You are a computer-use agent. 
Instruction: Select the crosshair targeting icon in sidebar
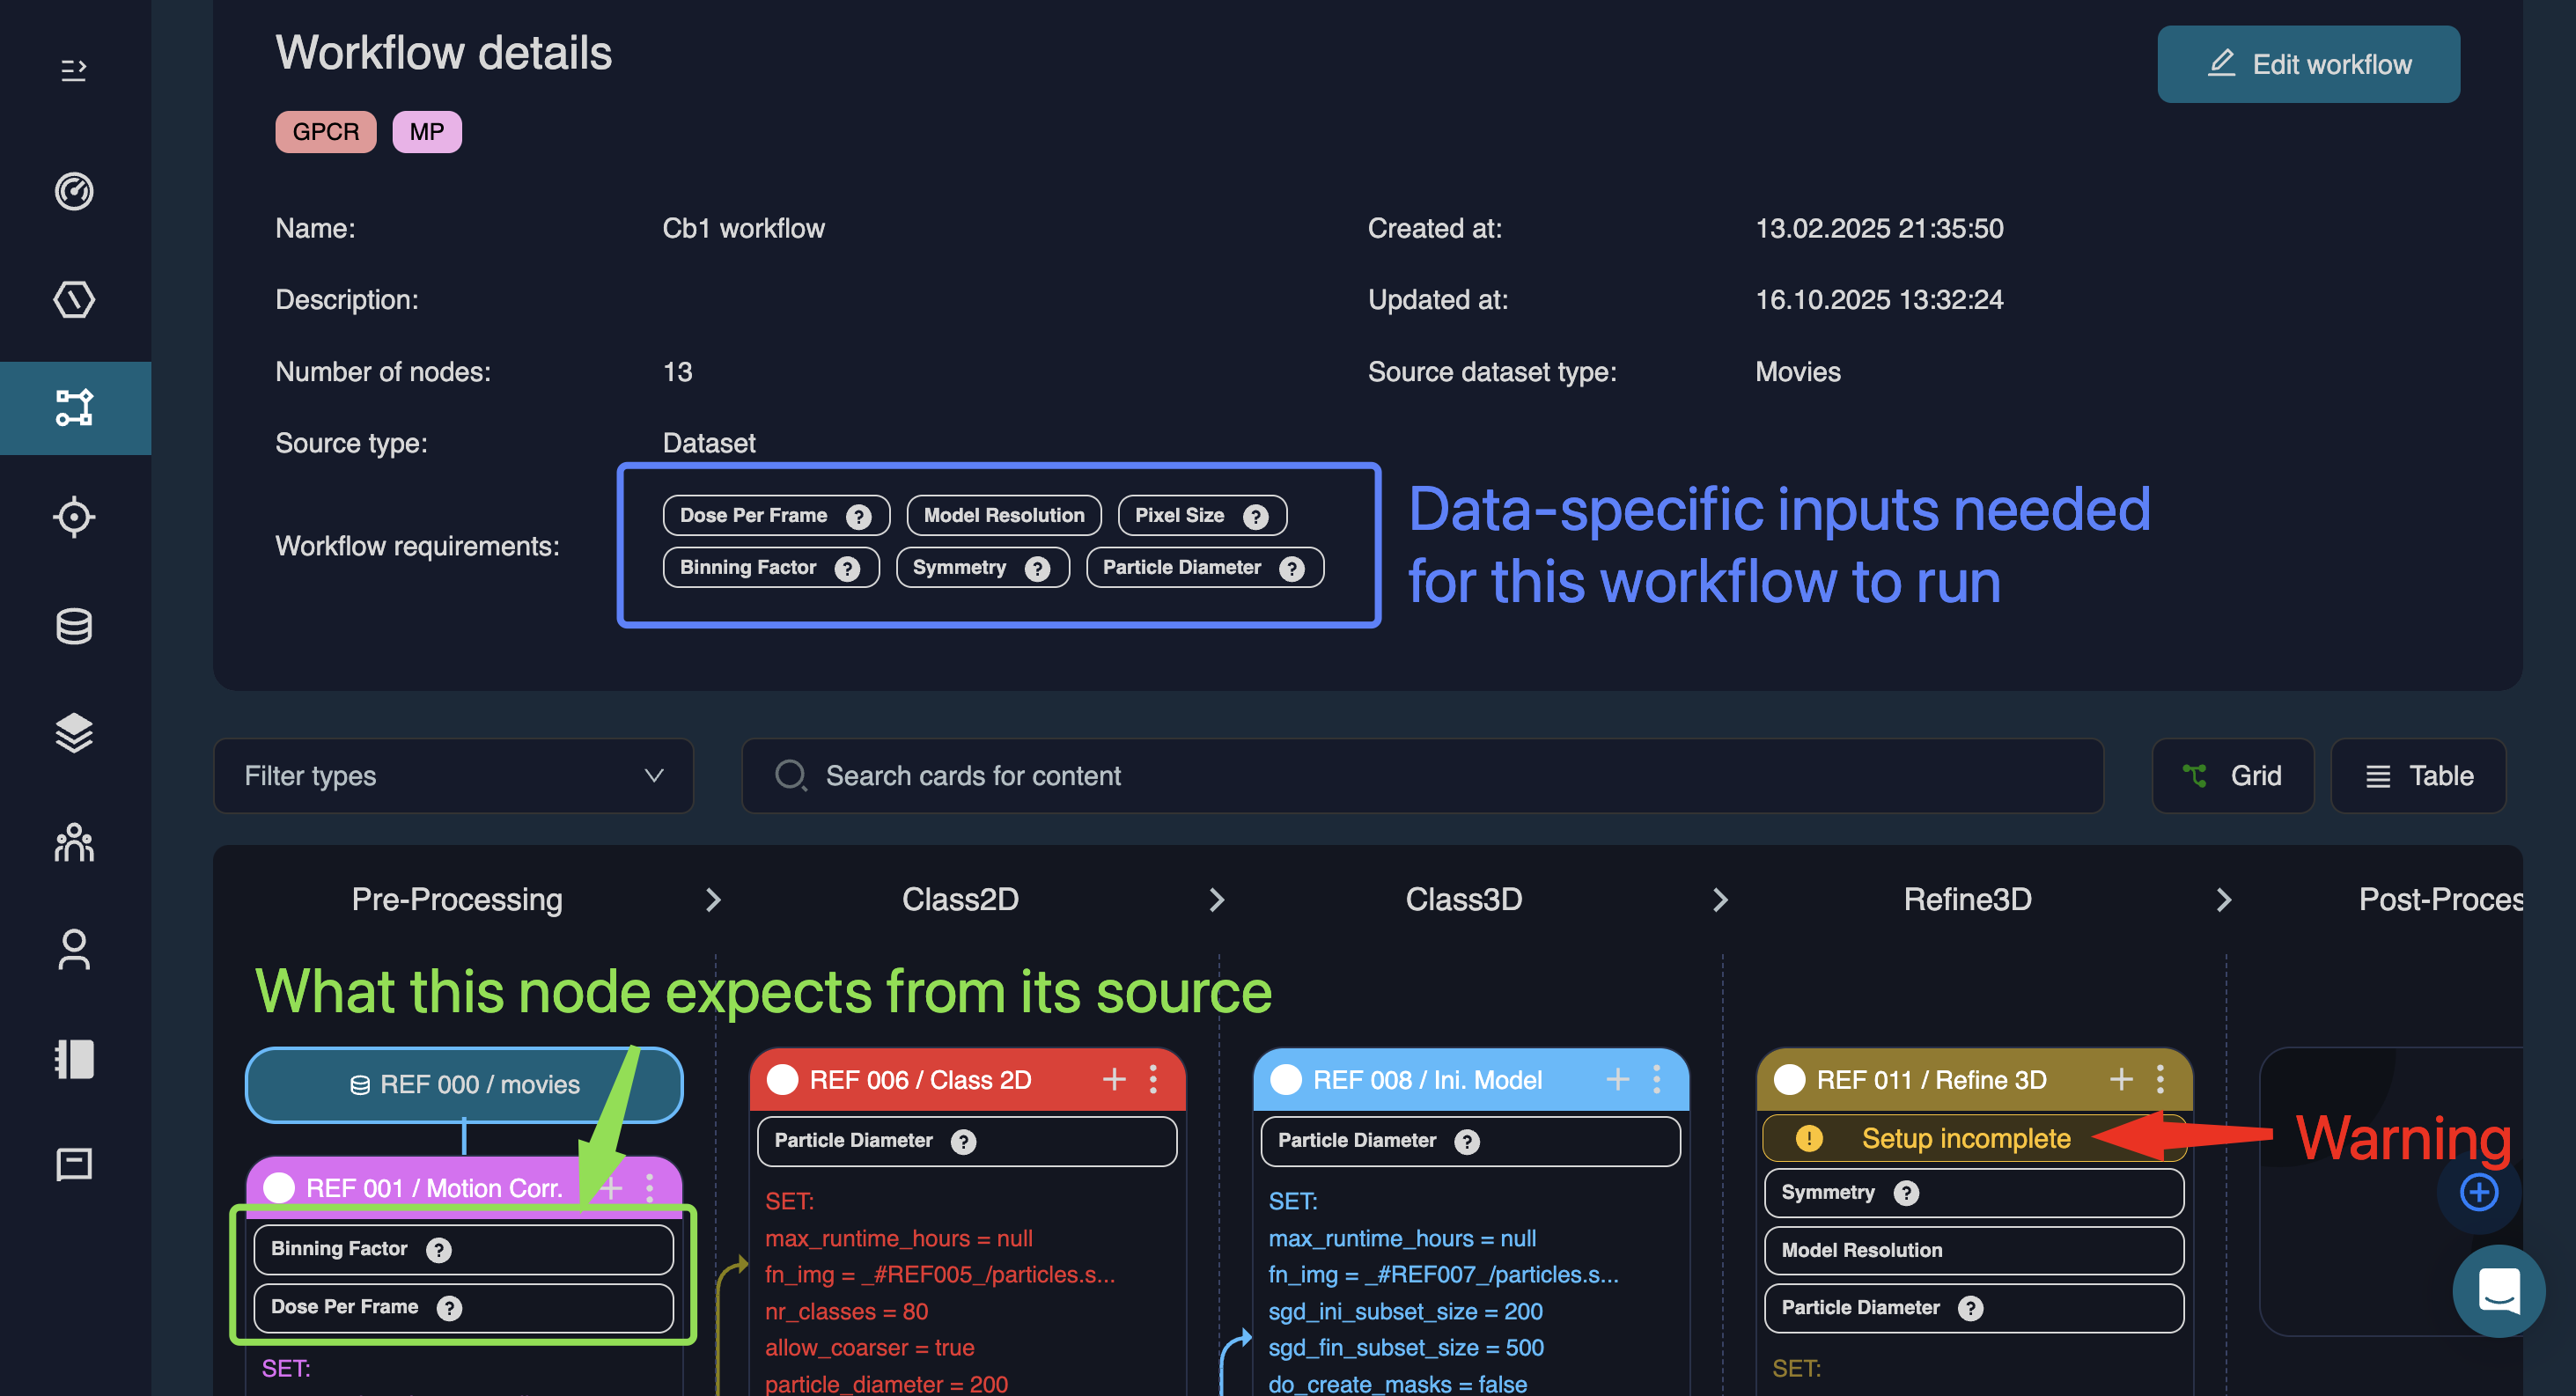pos(73,517)
